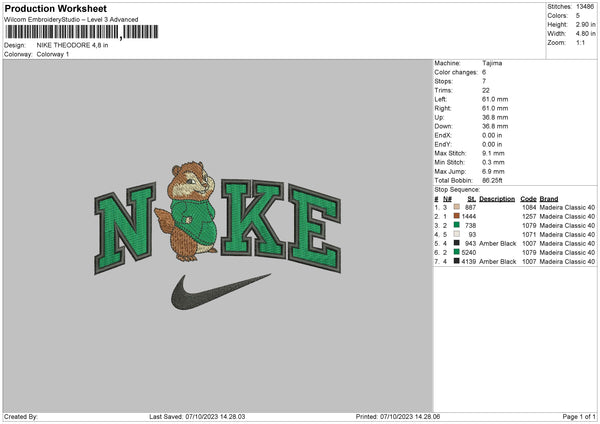
Task: Click the beige thread swatch for stop 1
Action: coord(457,207)
